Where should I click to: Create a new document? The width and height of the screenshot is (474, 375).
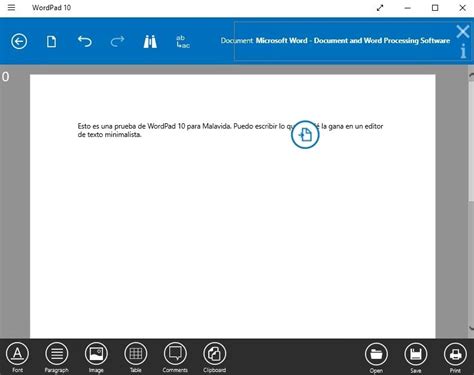tap(51, 42)
